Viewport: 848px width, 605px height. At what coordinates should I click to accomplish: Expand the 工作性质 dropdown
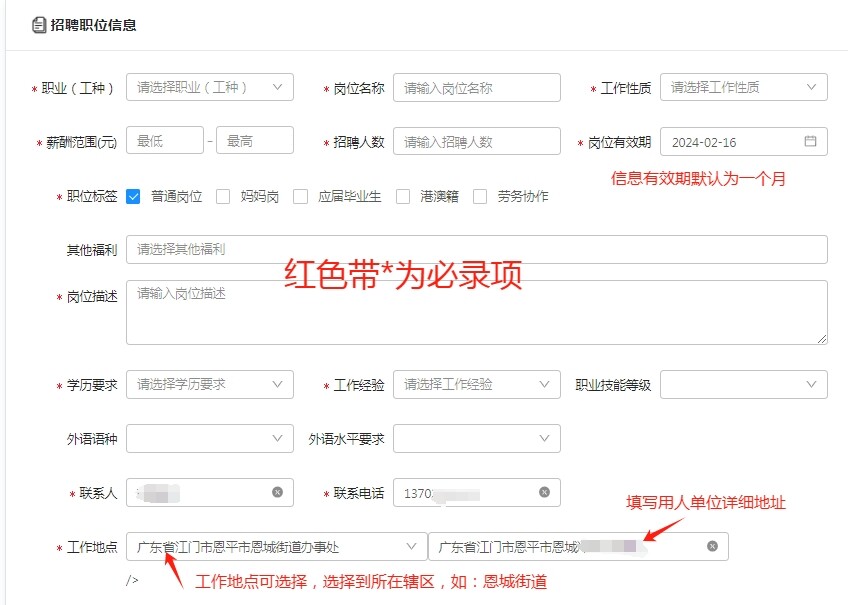[743, 87]
